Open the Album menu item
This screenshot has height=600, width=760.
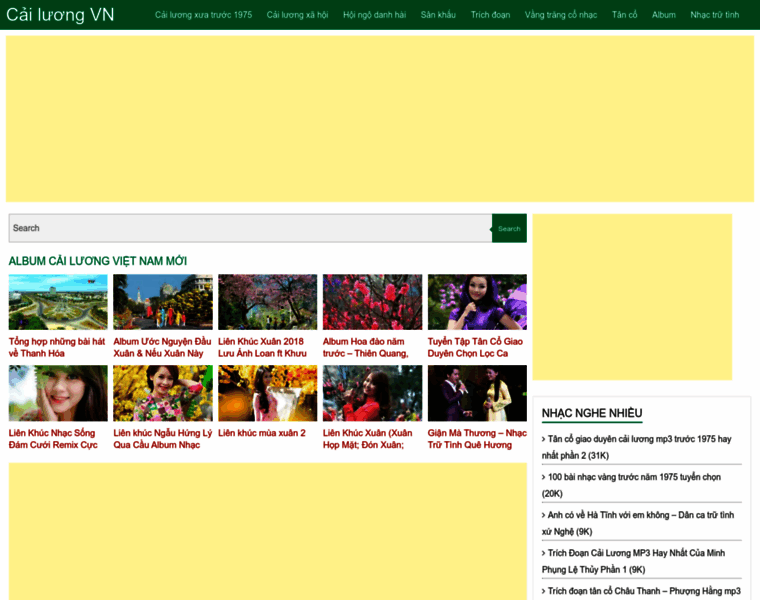[664, 15]
